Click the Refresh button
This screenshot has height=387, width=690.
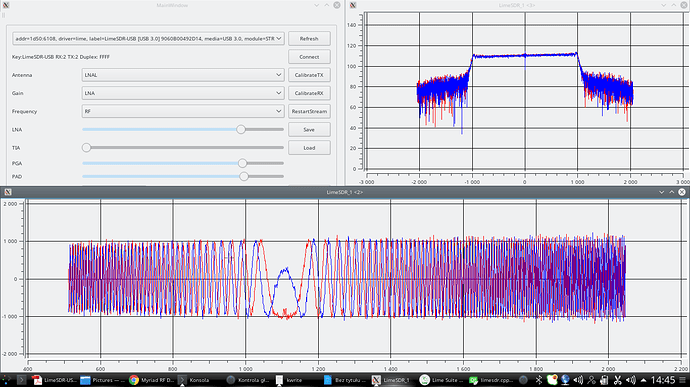[x=309, y=39]
